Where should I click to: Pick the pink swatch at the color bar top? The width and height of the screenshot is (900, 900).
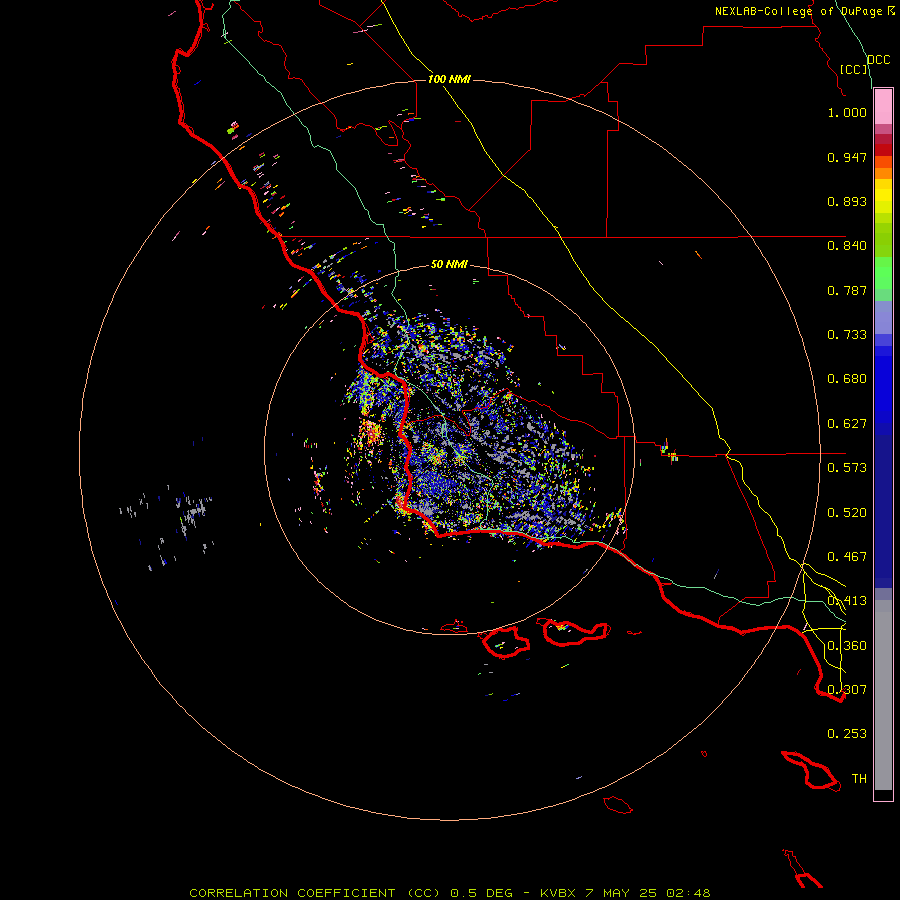point(883,106)
